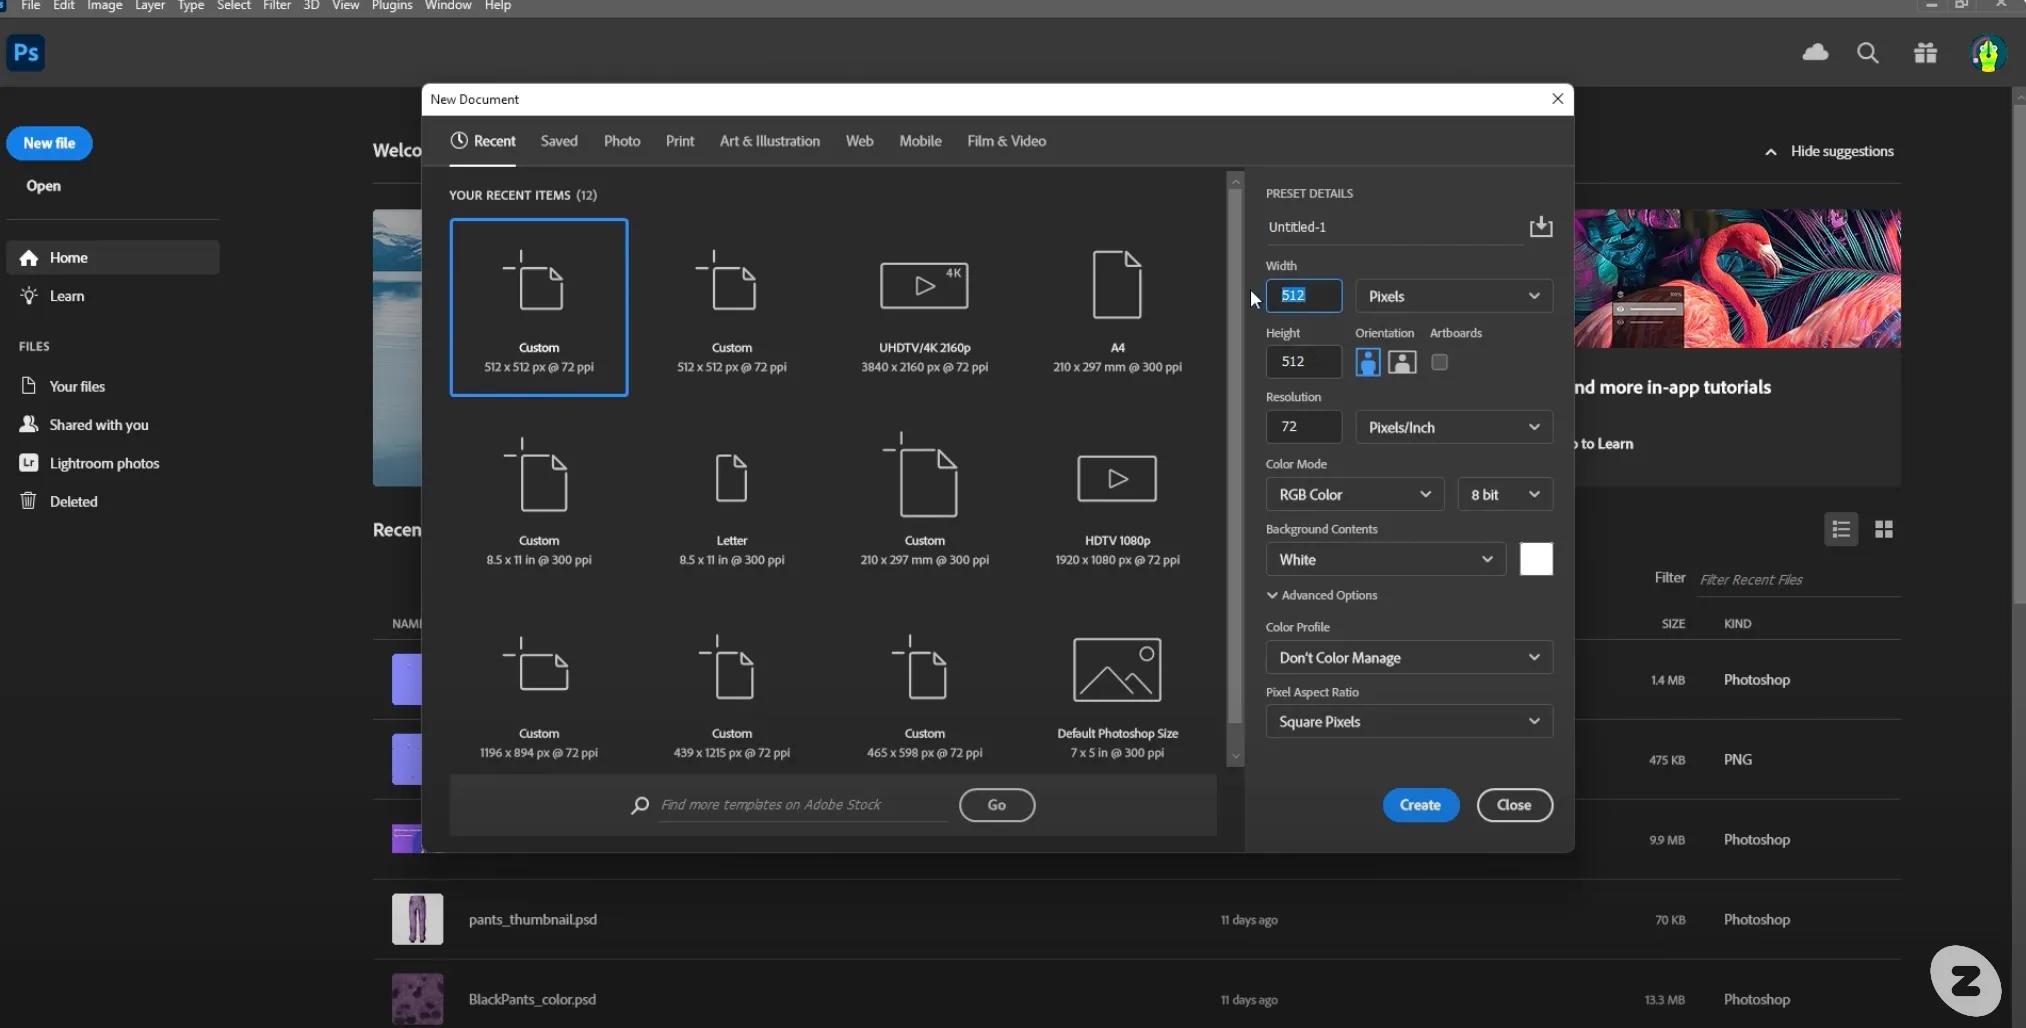Choose the Letter preset
The width and height of the screenshot is (2026, 1028).
(x=732, y=500)
